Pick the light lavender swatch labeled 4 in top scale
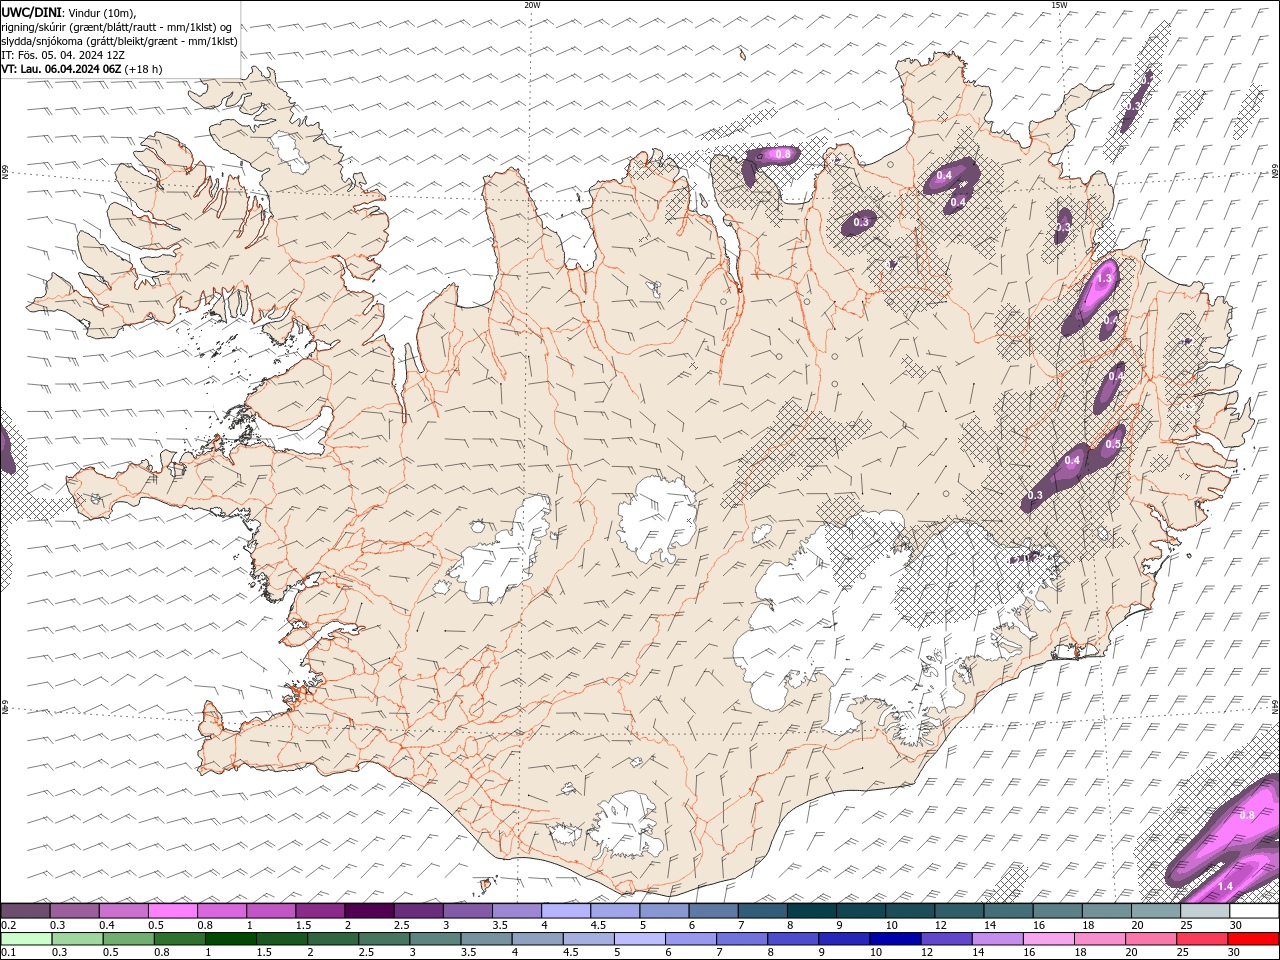1280x960 pixels. (566, 911)
